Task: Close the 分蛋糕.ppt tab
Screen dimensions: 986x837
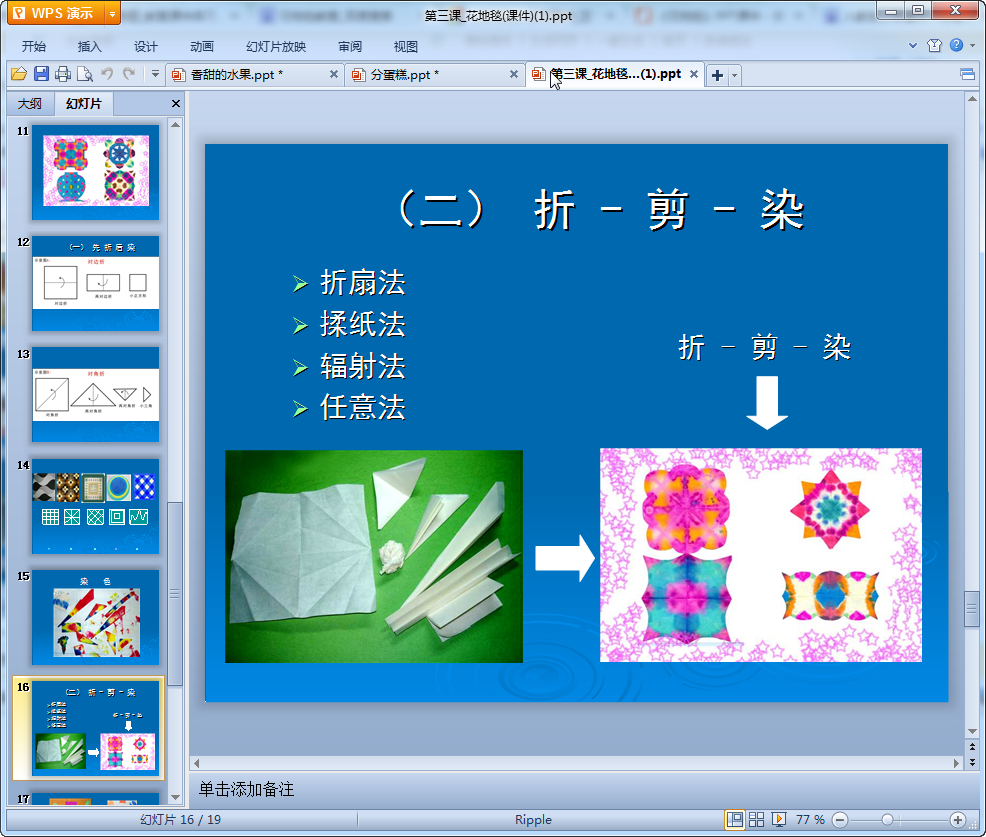Action: (x=514, y=74)
